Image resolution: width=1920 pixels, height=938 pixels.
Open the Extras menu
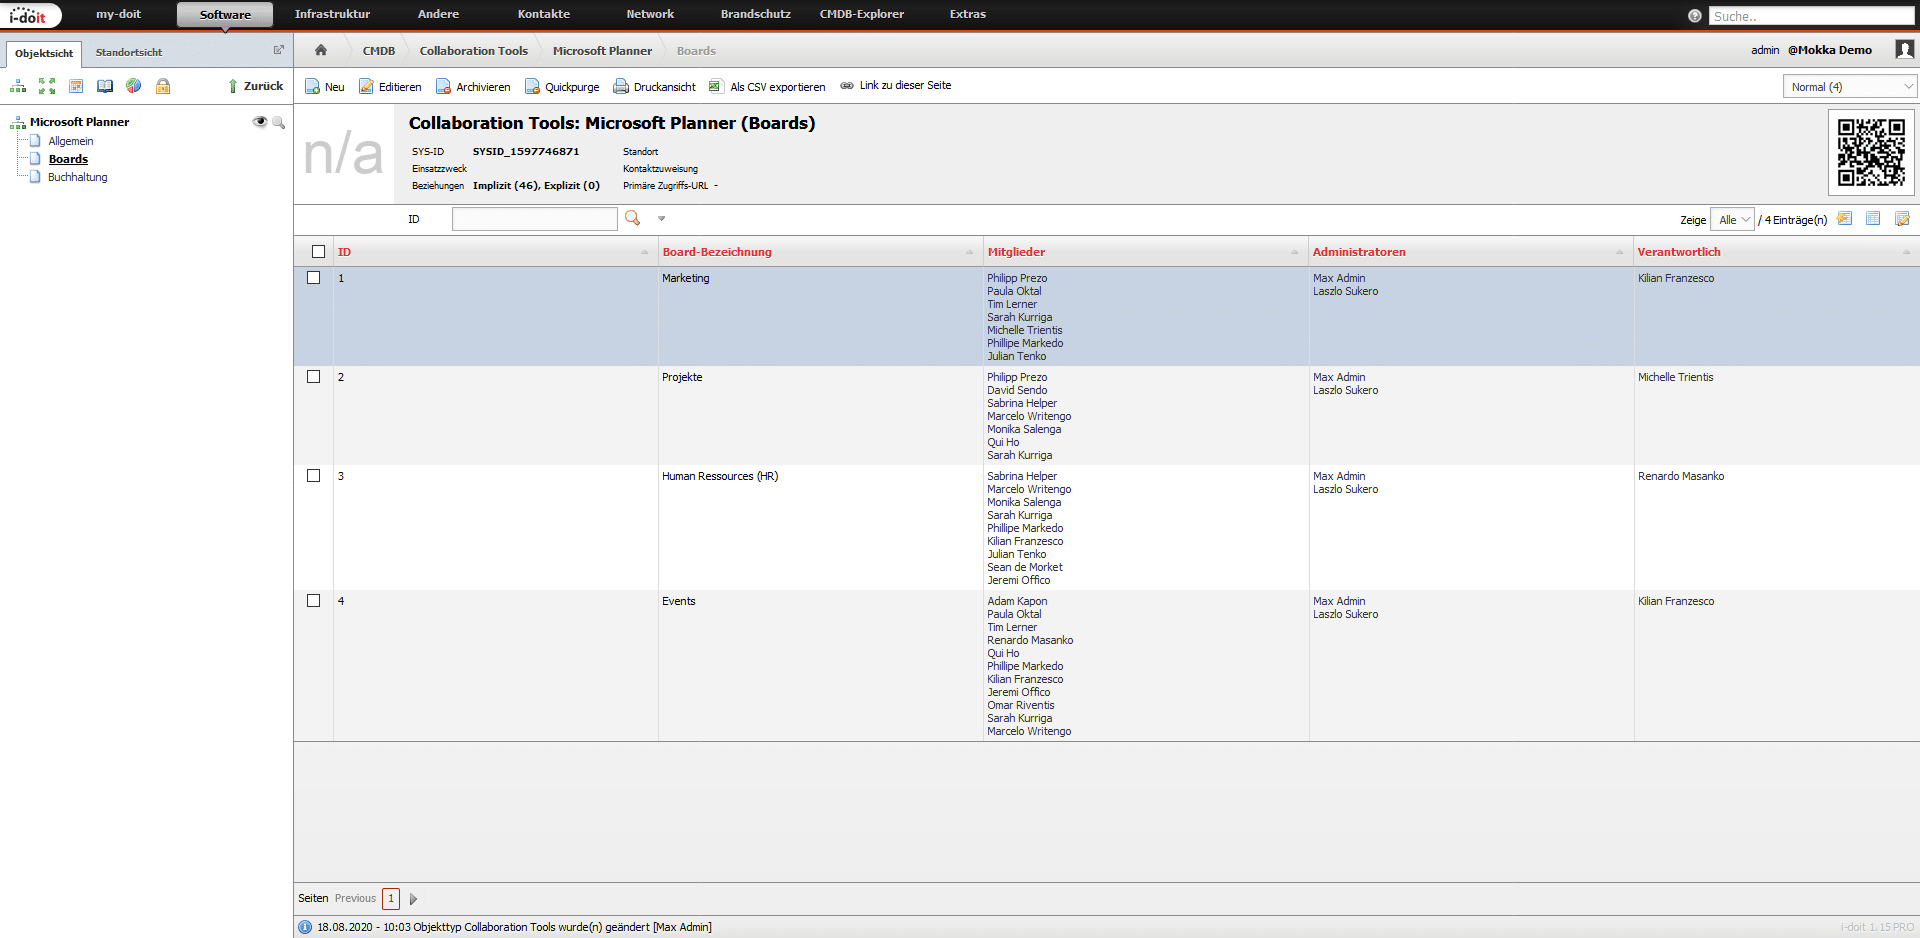click(x=968, y=14)
